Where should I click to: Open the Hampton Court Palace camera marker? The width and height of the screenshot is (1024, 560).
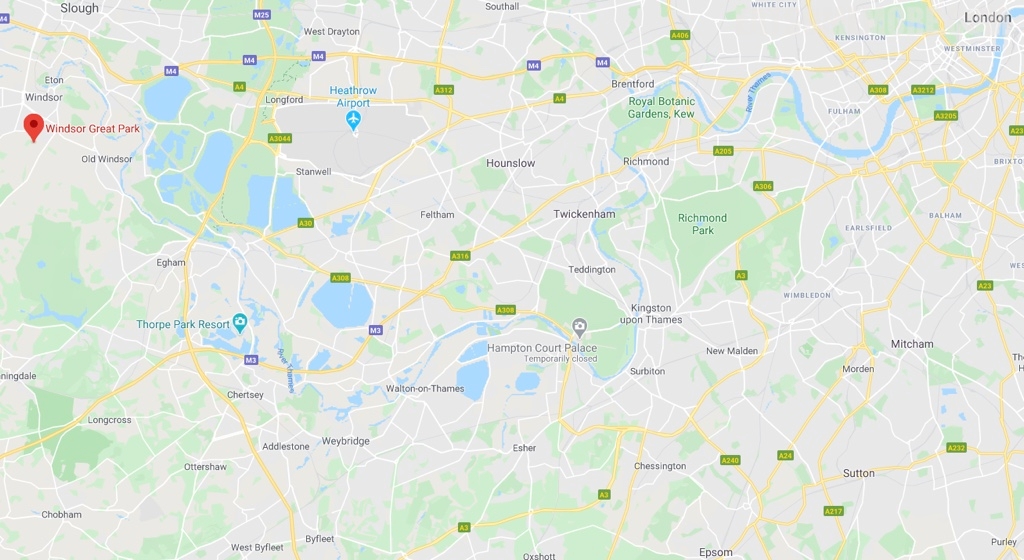click(579, 326)
